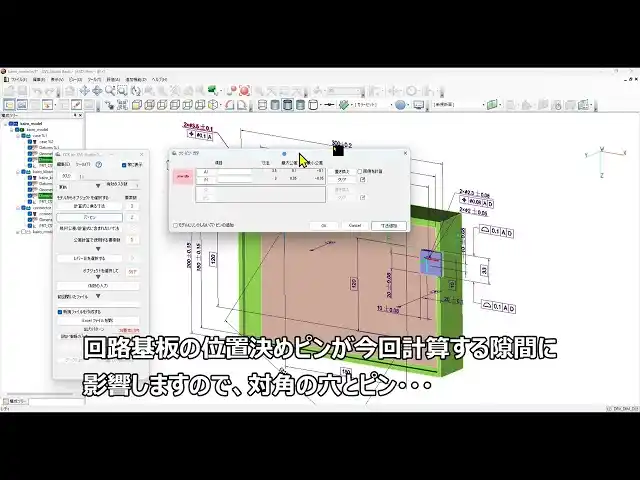Click the 穴・ピン button in small dialog
The width and height of the screenshot is (640, 480).
(x=89, y=218)
